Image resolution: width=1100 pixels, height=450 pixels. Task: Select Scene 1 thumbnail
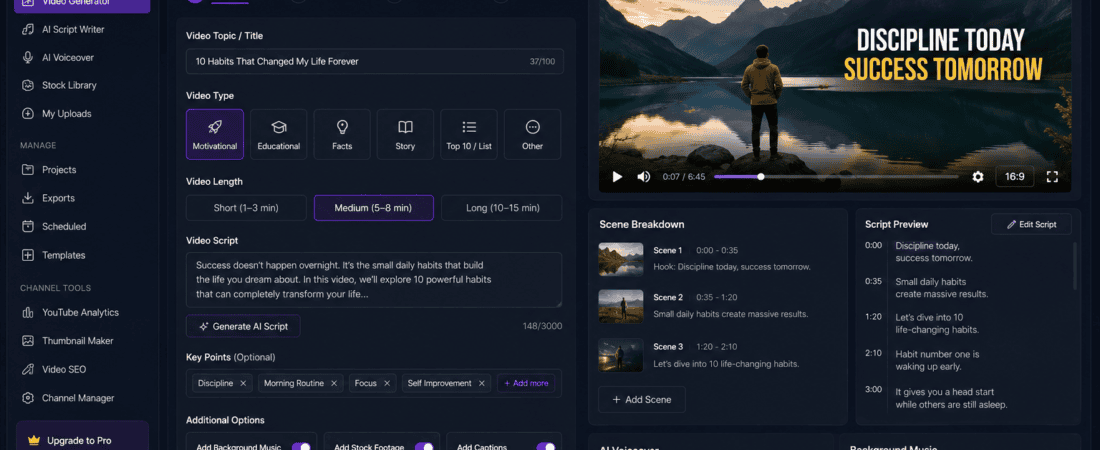coord(621,259)
